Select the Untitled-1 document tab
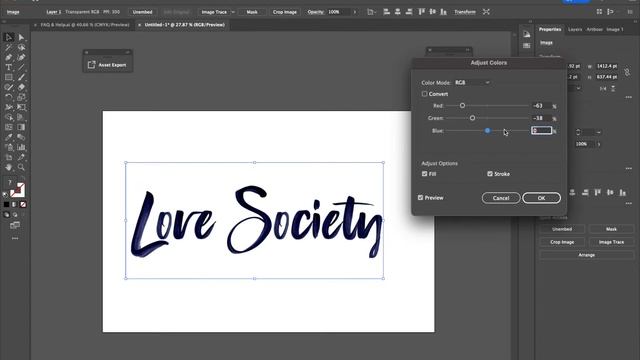This screenshot has width=640, height=360. point(184,25)
